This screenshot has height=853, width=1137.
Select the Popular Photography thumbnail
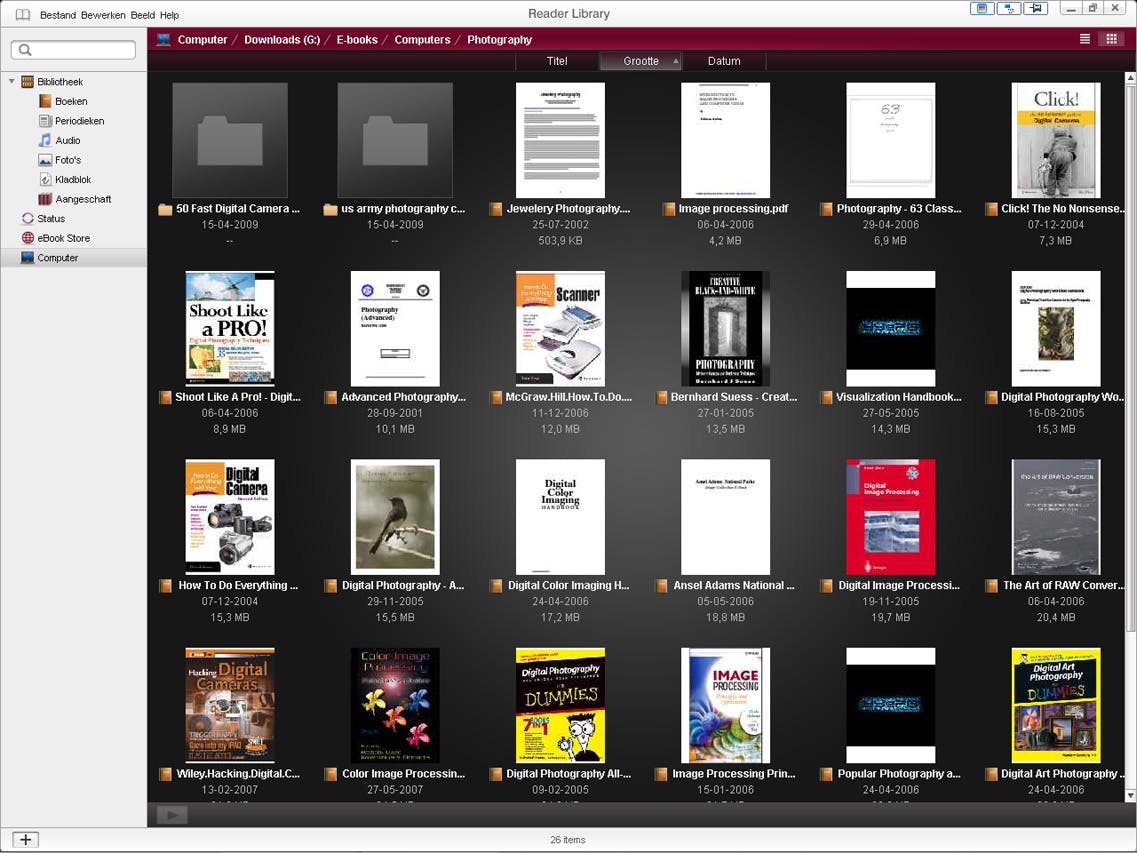point(890,706)
